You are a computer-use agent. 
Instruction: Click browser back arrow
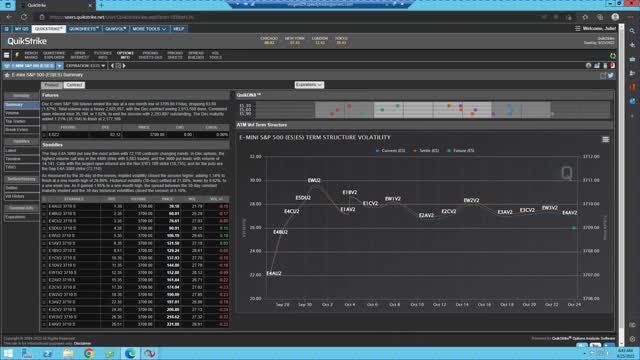point(9,17)
